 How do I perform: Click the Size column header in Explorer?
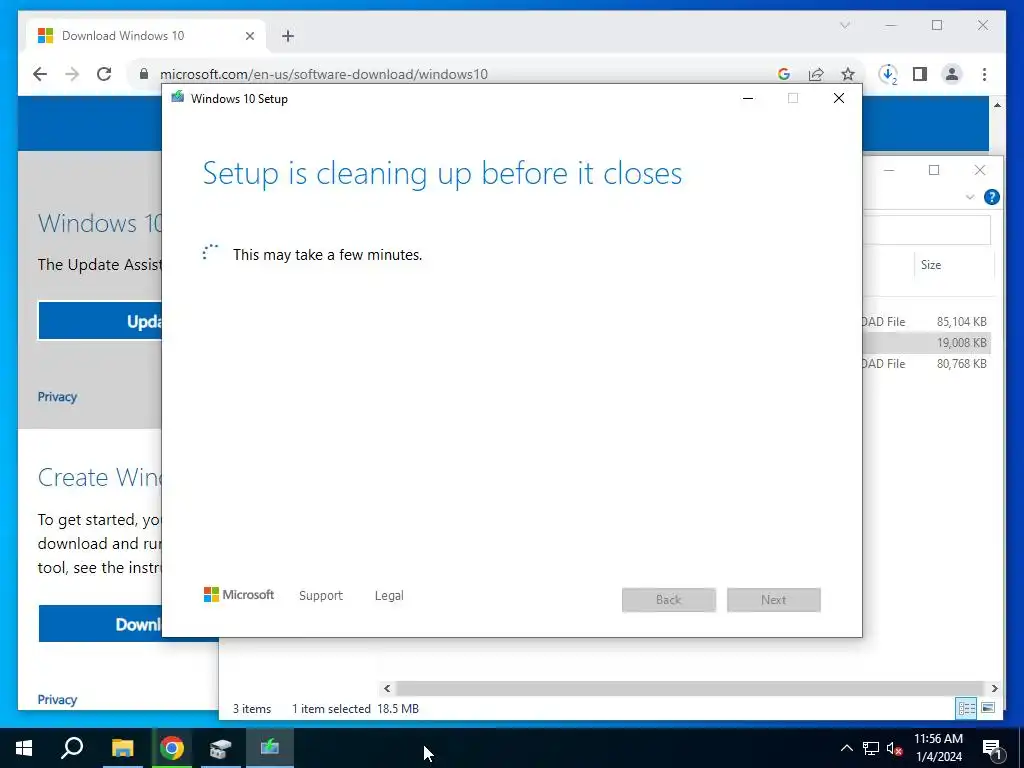click(x=953, y=264)
